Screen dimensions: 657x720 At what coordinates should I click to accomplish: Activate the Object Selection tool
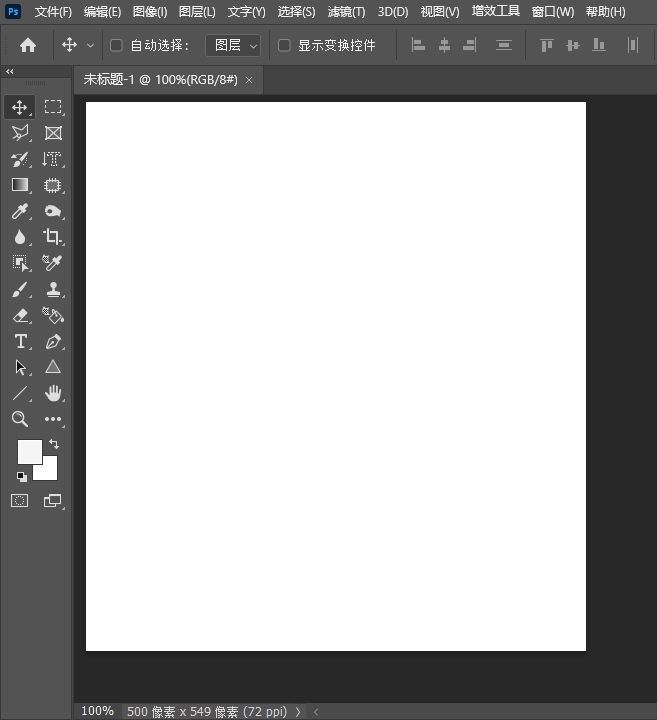(x=20, y=264)
